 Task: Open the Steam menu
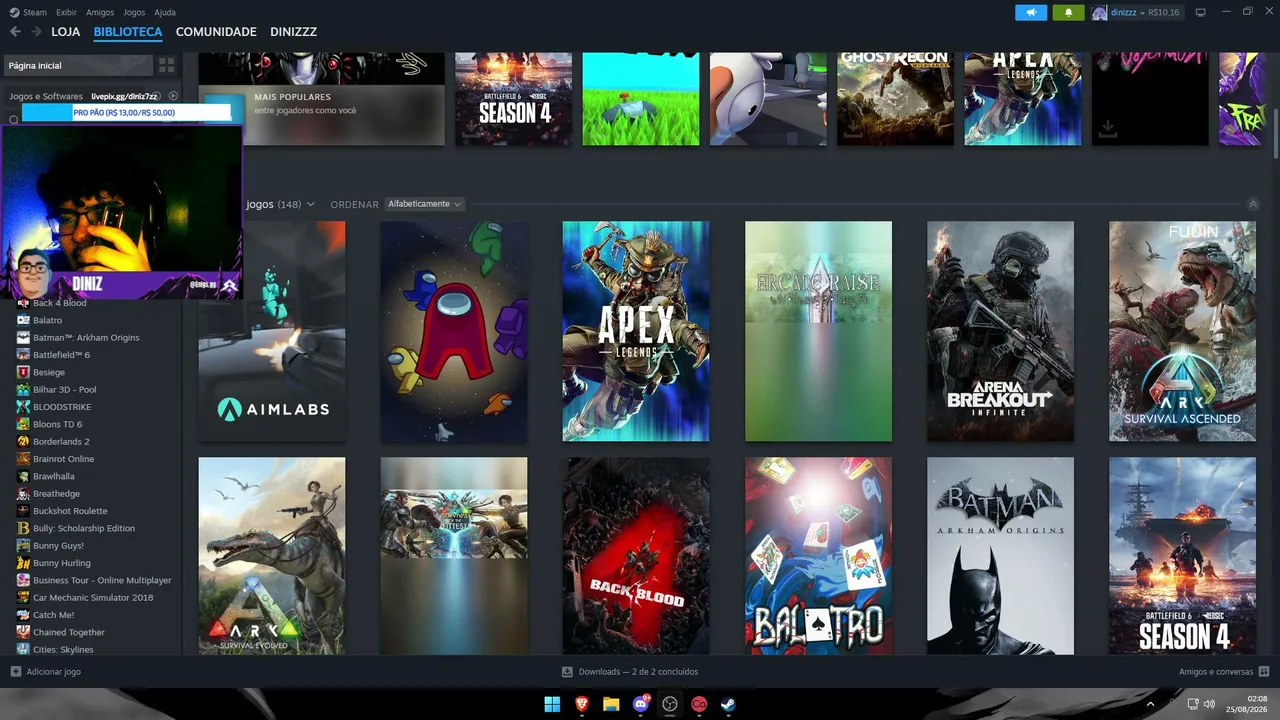[x=29, y=12]
